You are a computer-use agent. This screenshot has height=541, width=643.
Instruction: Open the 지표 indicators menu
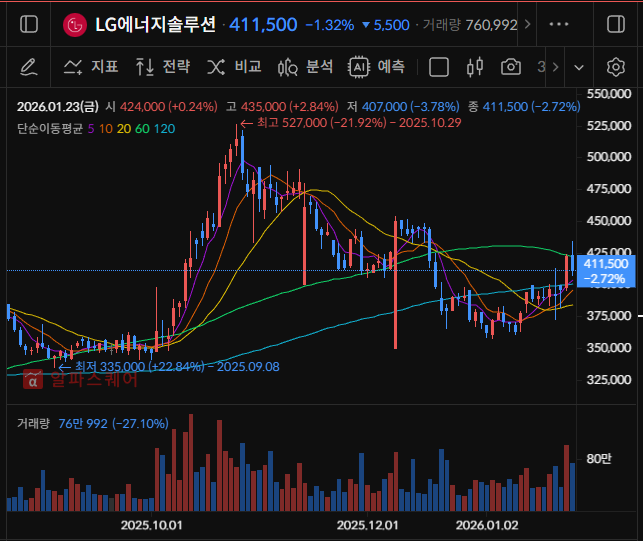click(91, 66)
